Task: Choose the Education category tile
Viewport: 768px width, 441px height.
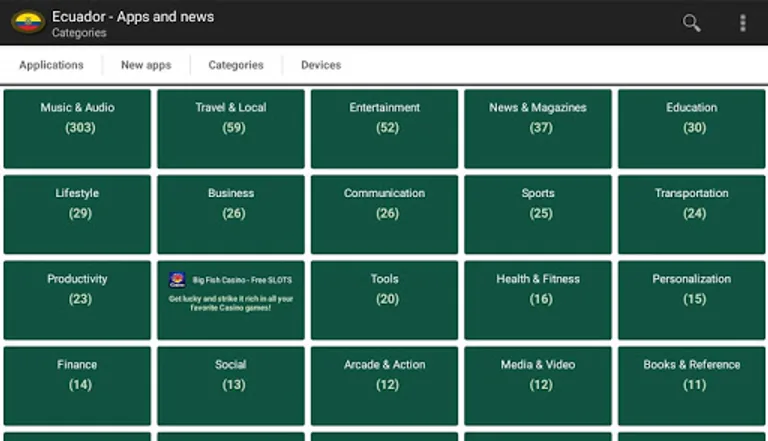Action: 692,128
